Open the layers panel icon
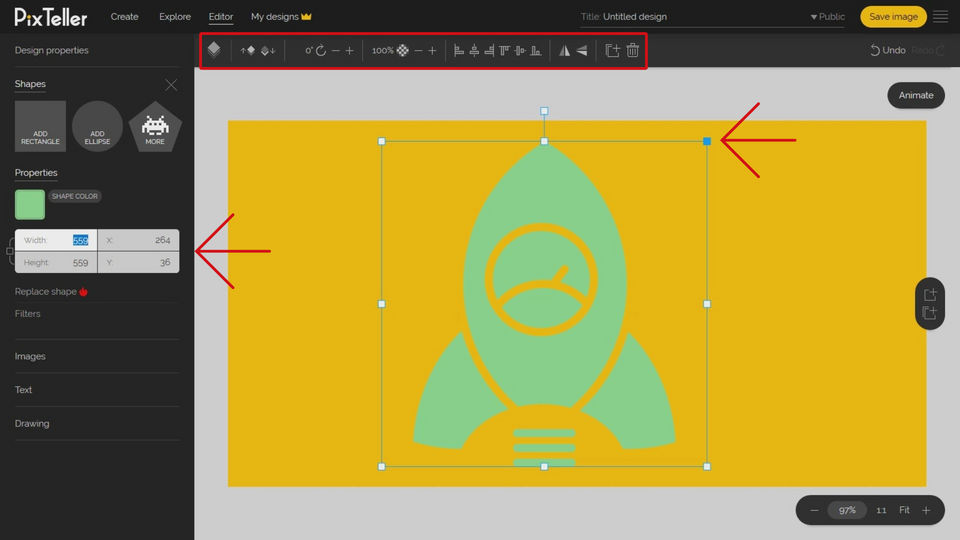Viewport: 960px width, 540px height. [214, 50]
